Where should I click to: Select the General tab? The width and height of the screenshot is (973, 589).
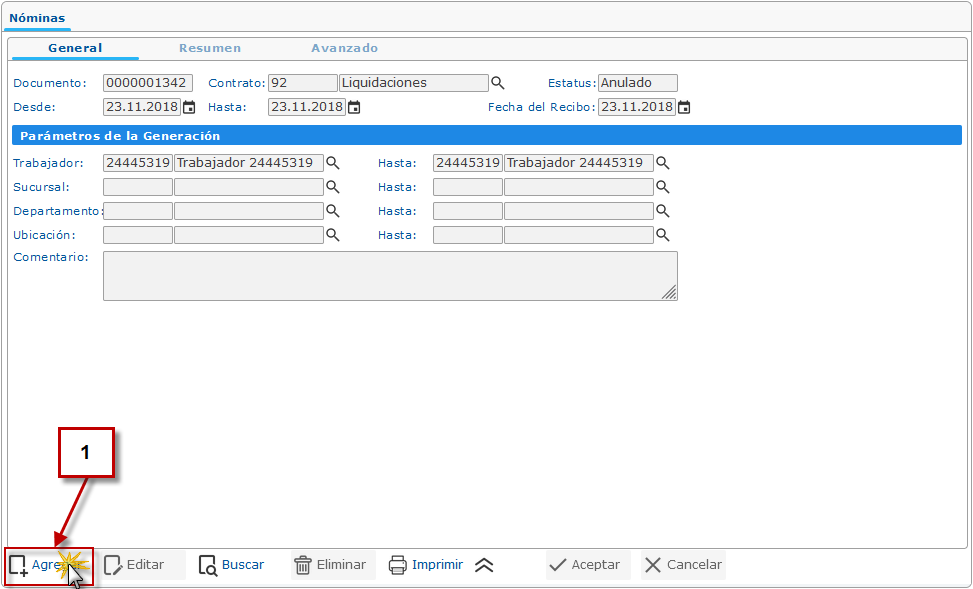75,48
